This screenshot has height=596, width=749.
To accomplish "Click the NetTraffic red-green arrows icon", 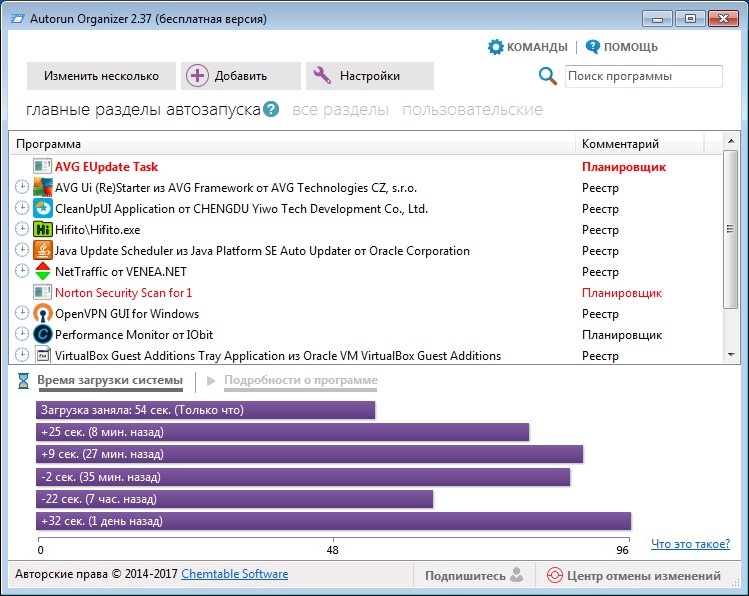I will [x=43, y=271].
